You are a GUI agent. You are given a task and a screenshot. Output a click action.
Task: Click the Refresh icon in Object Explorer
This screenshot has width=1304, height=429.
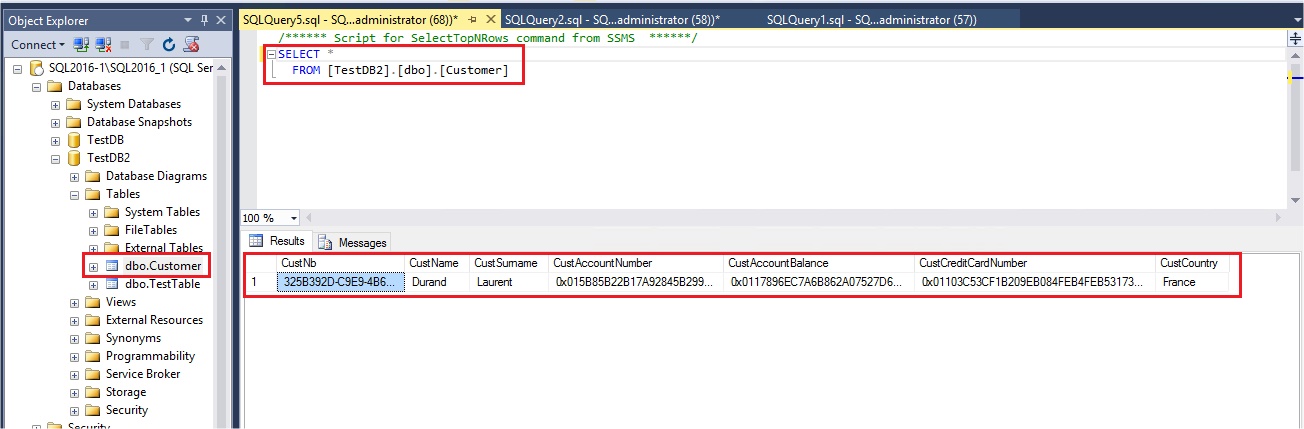(x=169, y=45)
